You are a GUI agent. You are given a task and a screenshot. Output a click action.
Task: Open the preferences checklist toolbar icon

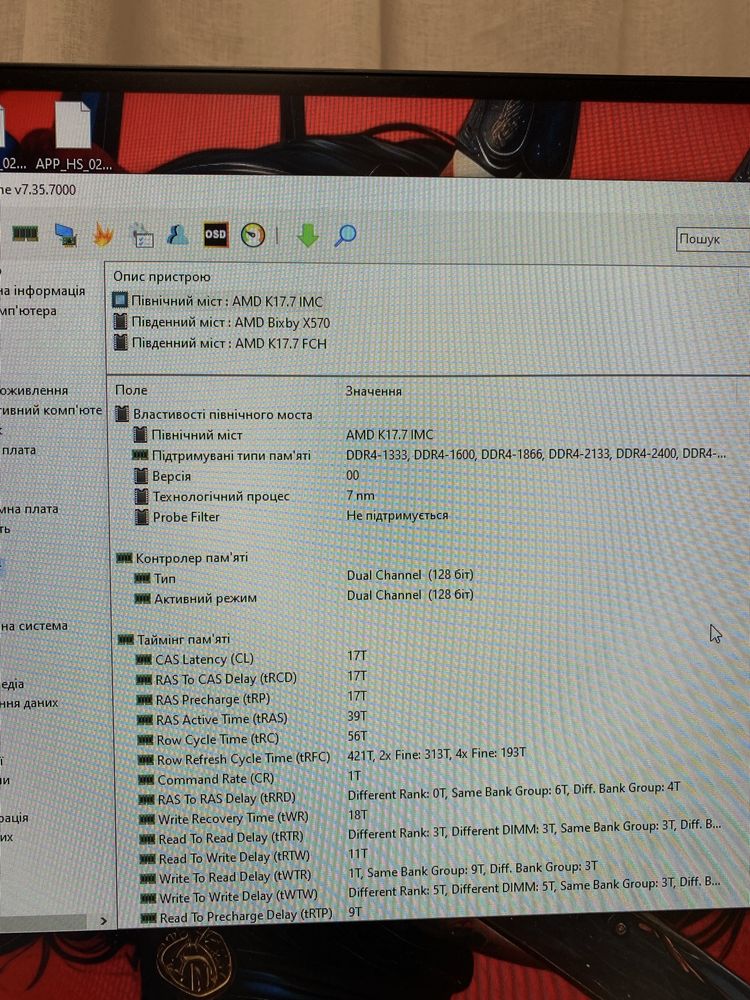coord(142,235)
